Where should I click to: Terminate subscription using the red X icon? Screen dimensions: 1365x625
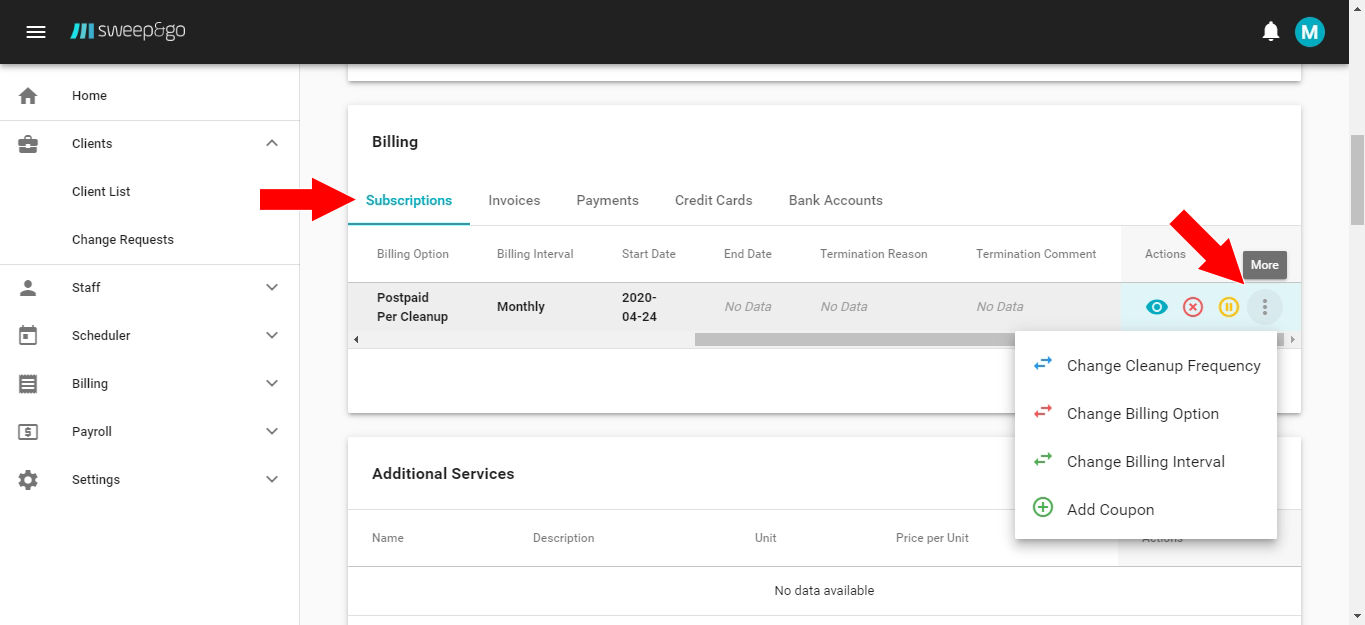1192,307
